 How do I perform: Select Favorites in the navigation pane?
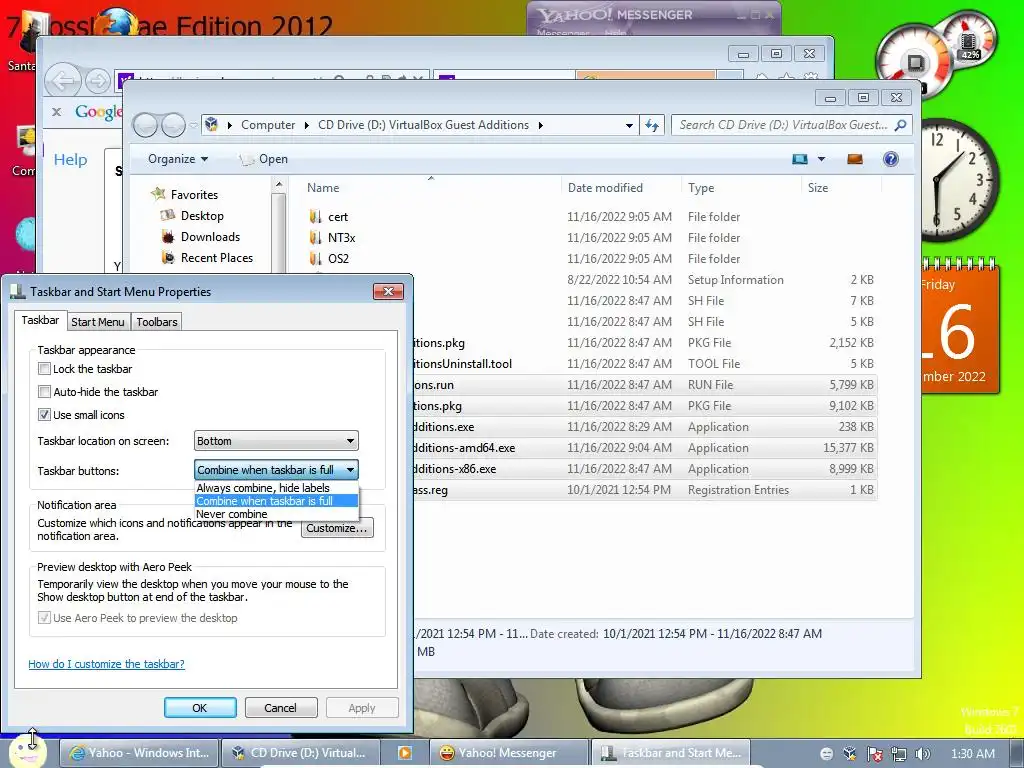coord(194,195)
